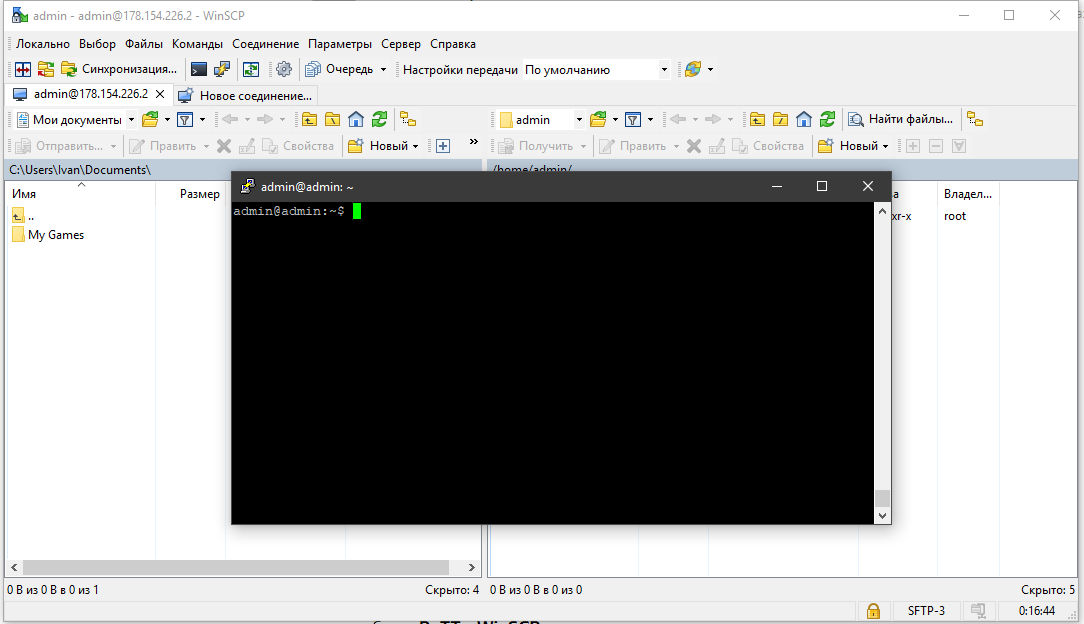Open the admin remote directory dropdown
This screenshot has height=624, width=1084.
pyautogui.click(x=541, y=120)
